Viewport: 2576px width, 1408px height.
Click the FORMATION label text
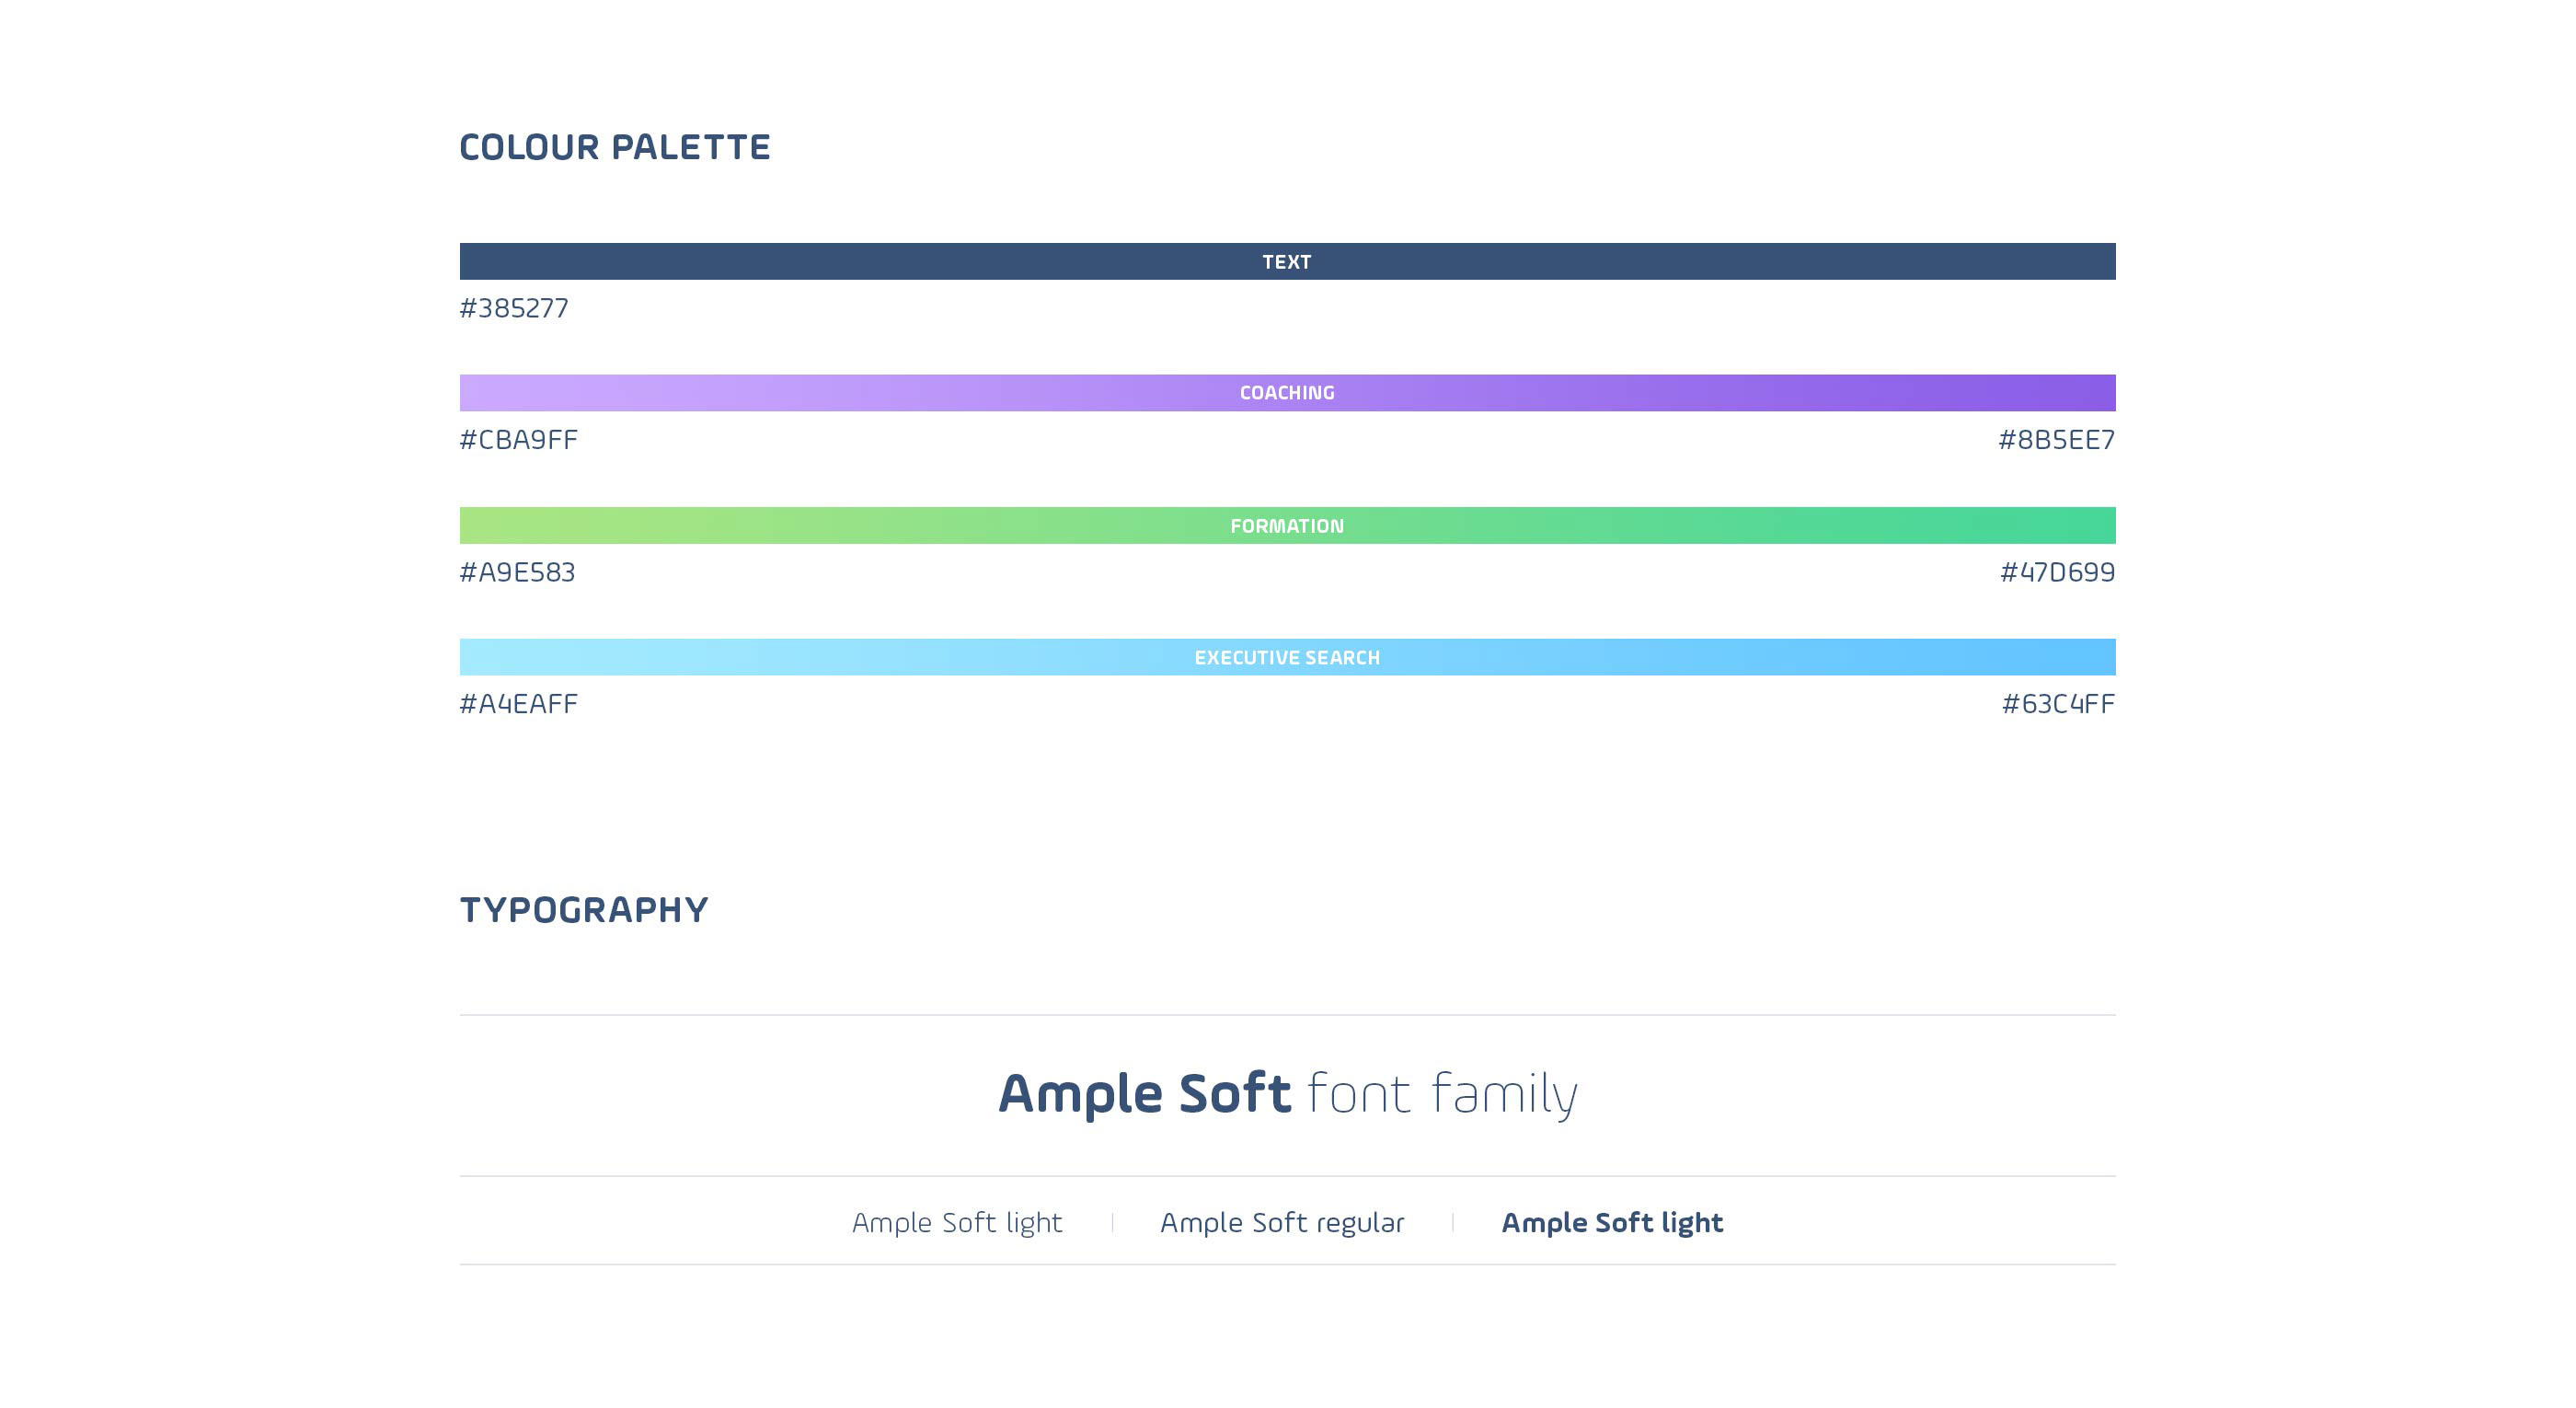1287,526
